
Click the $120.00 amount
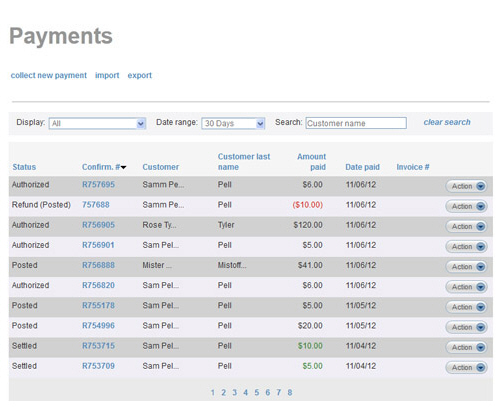[308, 225]
